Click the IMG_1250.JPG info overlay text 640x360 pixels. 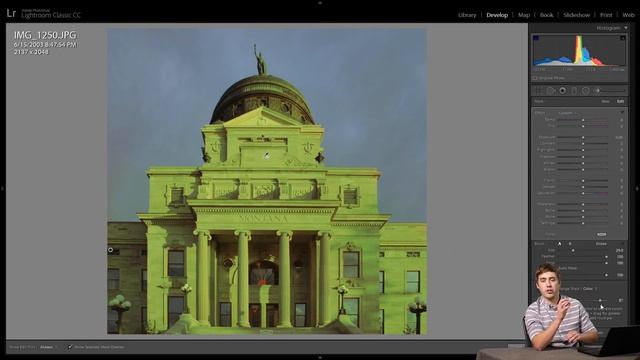point(45,35)
